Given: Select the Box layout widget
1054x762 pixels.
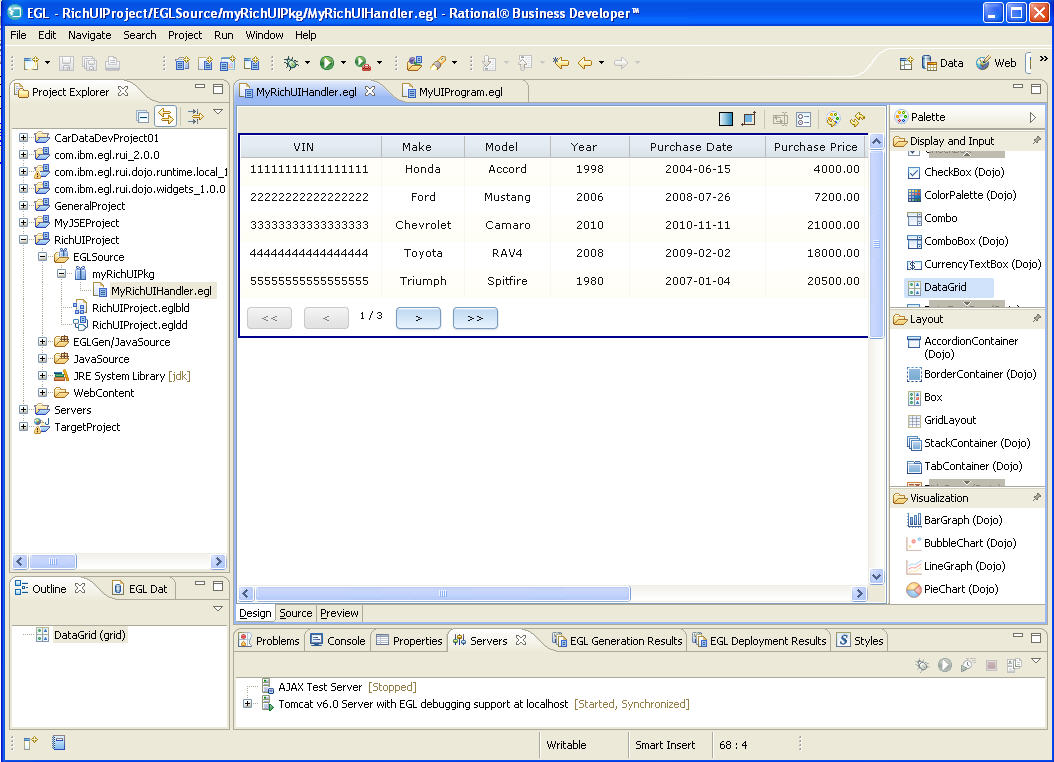Looking at the screenshot, I should (925, 397).
